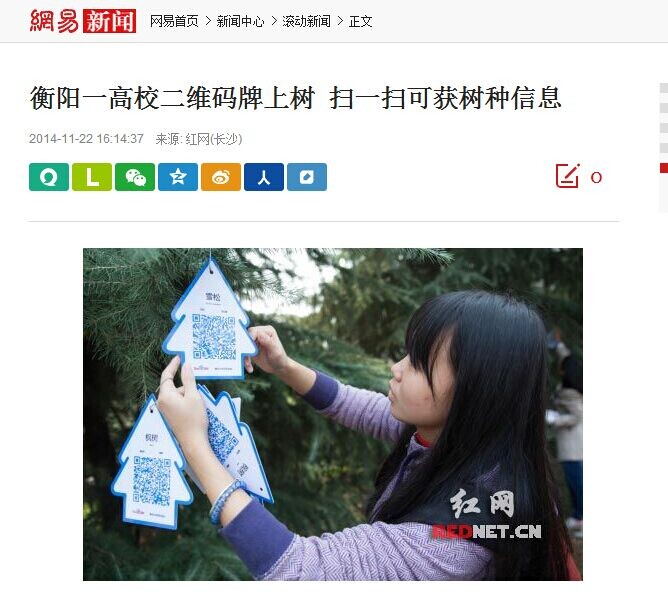The image size is (668, 595).
Task: Navigate to 滚动新闻 breadcrumb
Action: tap(306, 21)
